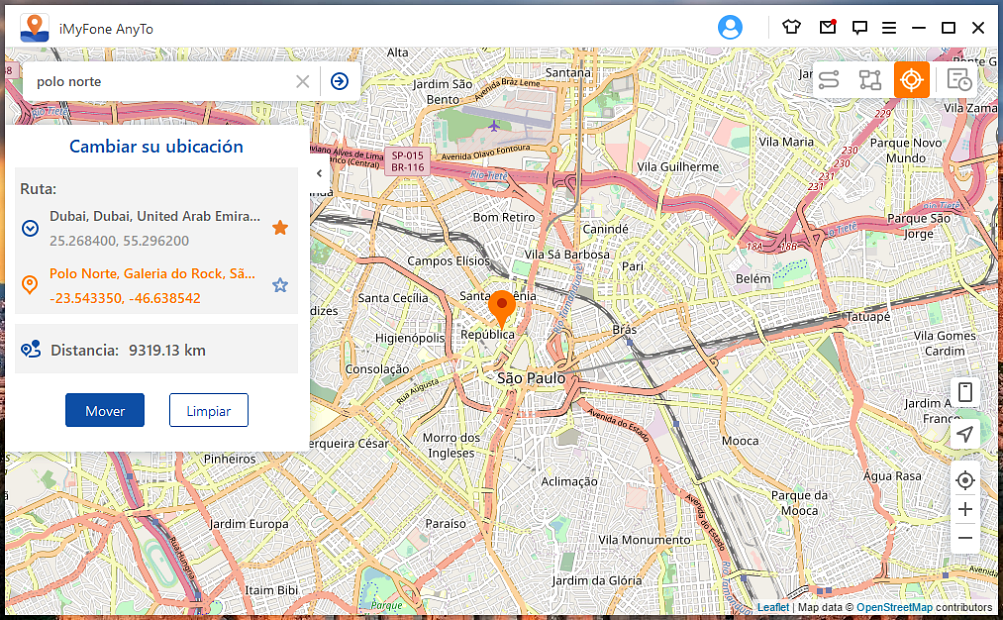Viewport: 1003px width, 620px height.
Task: Open the mail notifications icon
Action: (828, 27)
